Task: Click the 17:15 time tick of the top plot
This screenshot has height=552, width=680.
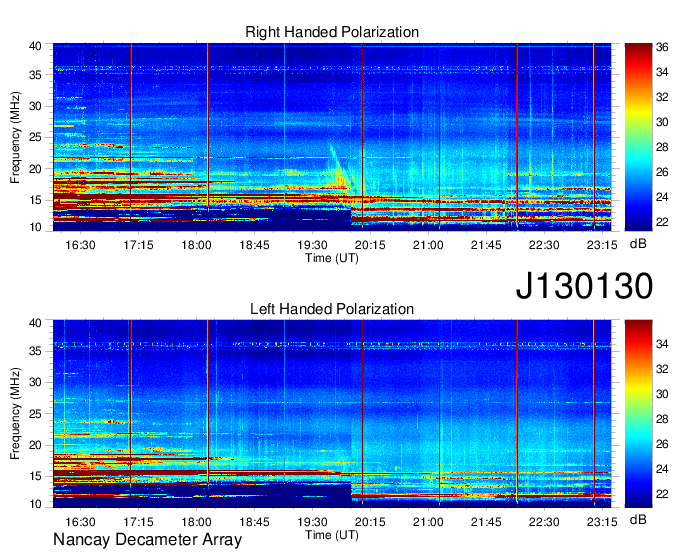Action: [138, 245]
